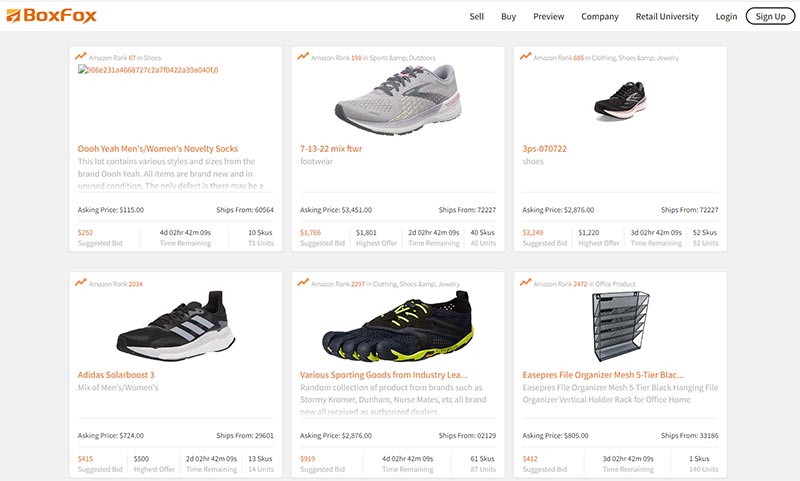Open the 3ps-070722 listing
This screenshot has height=481, width=800.
(544, 149)
